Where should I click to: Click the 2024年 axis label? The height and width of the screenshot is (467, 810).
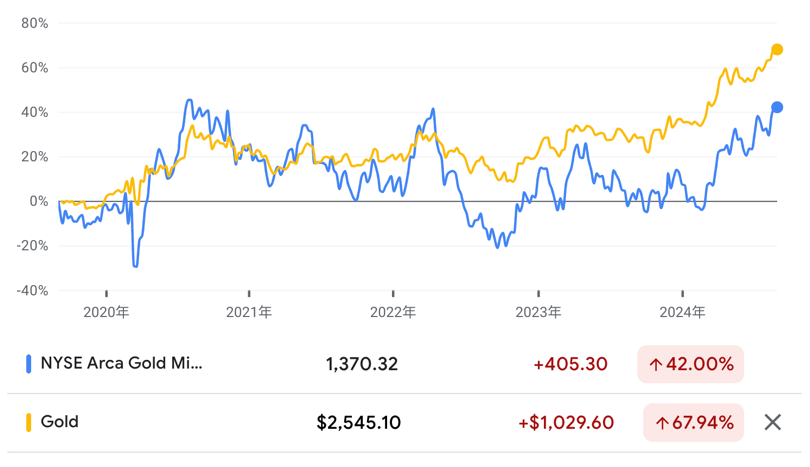682,312
